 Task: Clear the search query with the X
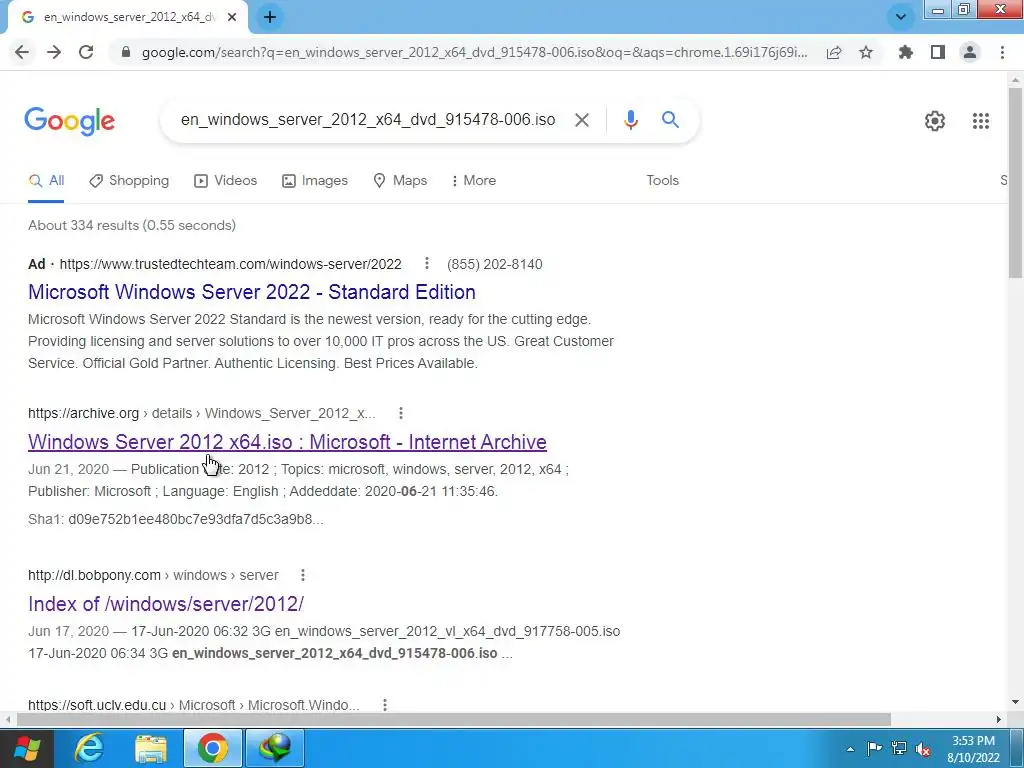(581, 120)
